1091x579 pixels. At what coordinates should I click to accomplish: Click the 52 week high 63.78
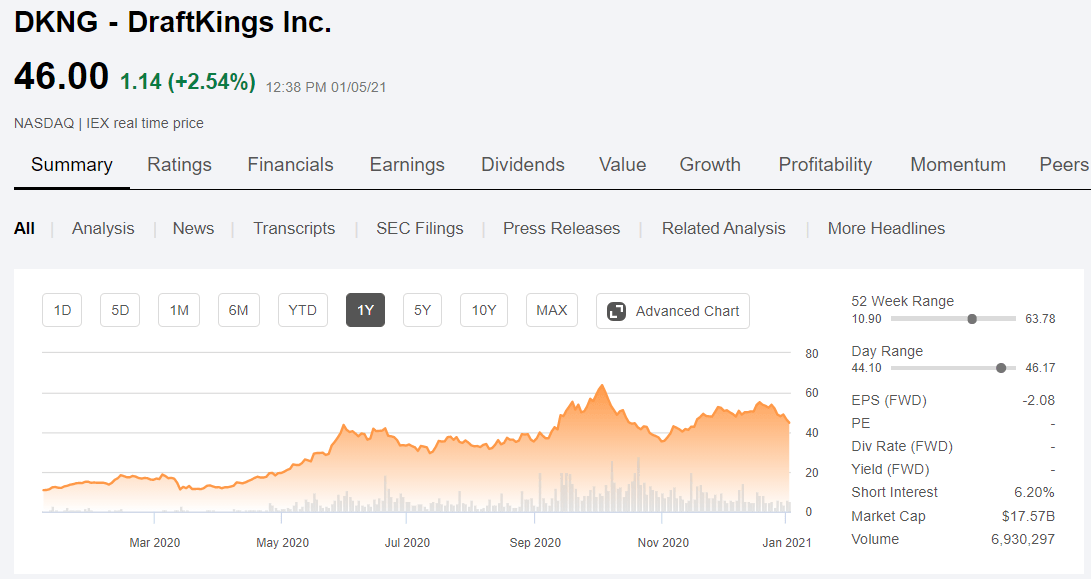1040,319
